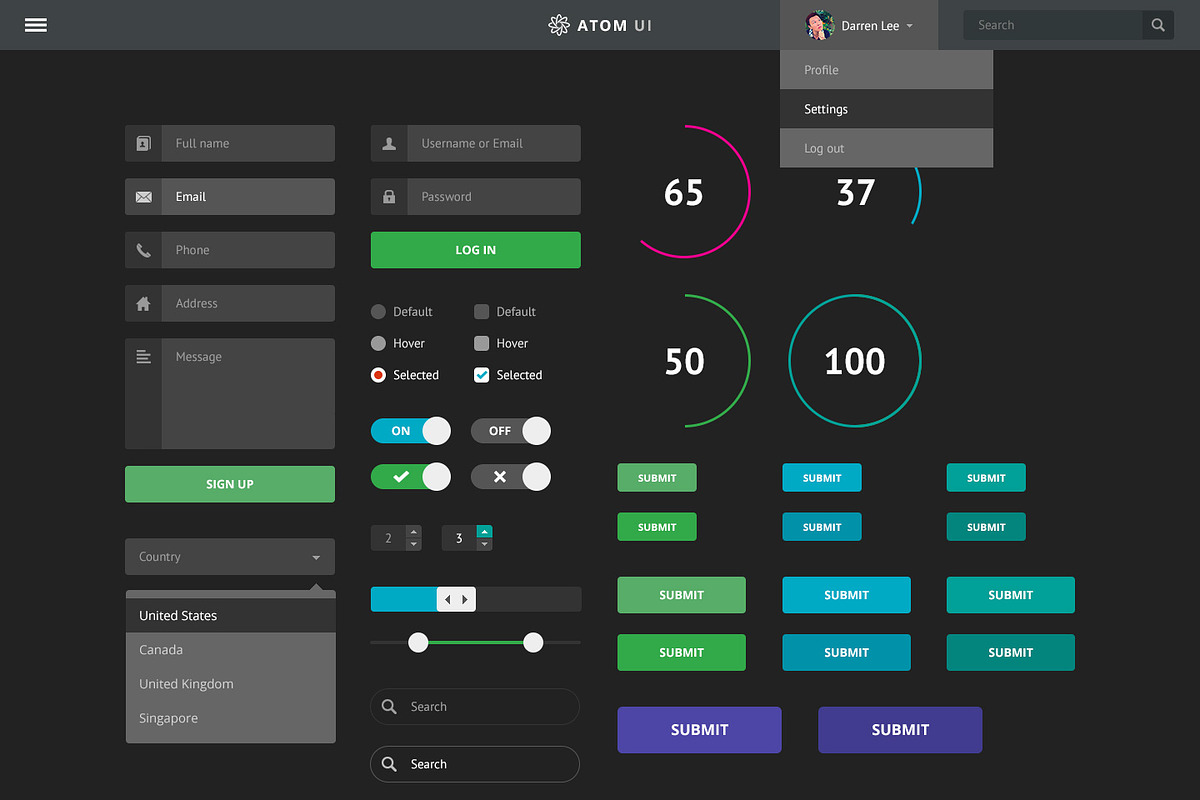Choose United States from country list
The width and height of the screenshot is (1200, 800).
[230, 616]
